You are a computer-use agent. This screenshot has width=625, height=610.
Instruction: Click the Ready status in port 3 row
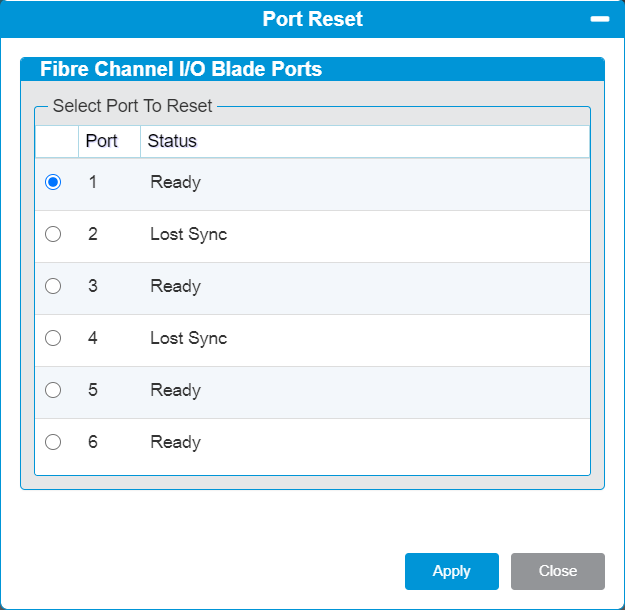point(175,287)
